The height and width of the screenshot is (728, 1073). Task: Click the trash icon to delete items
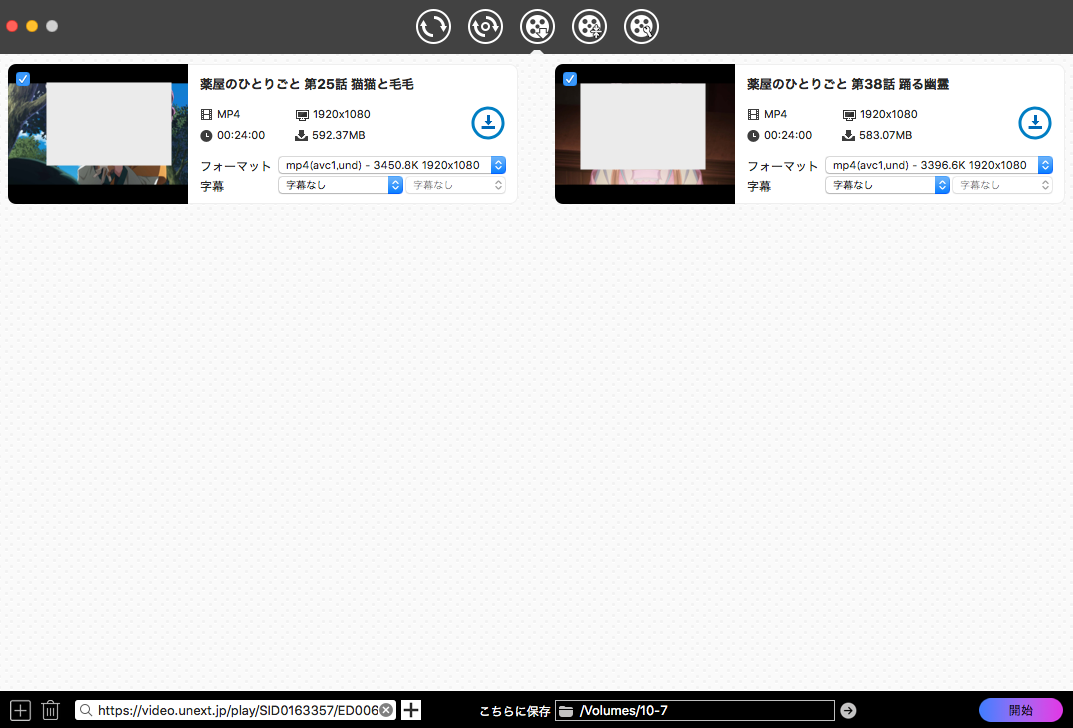click(50, 710)
